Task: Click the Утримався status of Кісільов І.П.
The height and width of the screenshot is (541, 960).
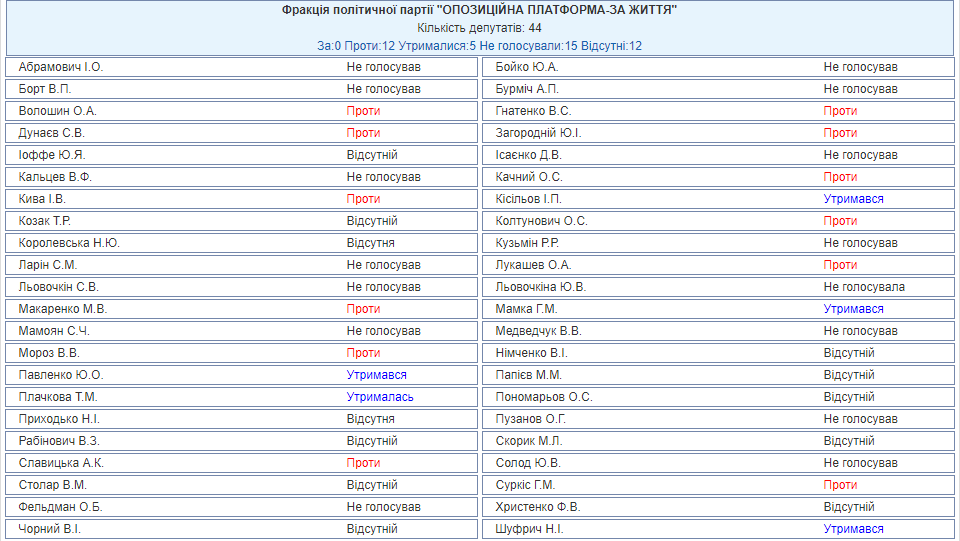Action: coord(853,199)
